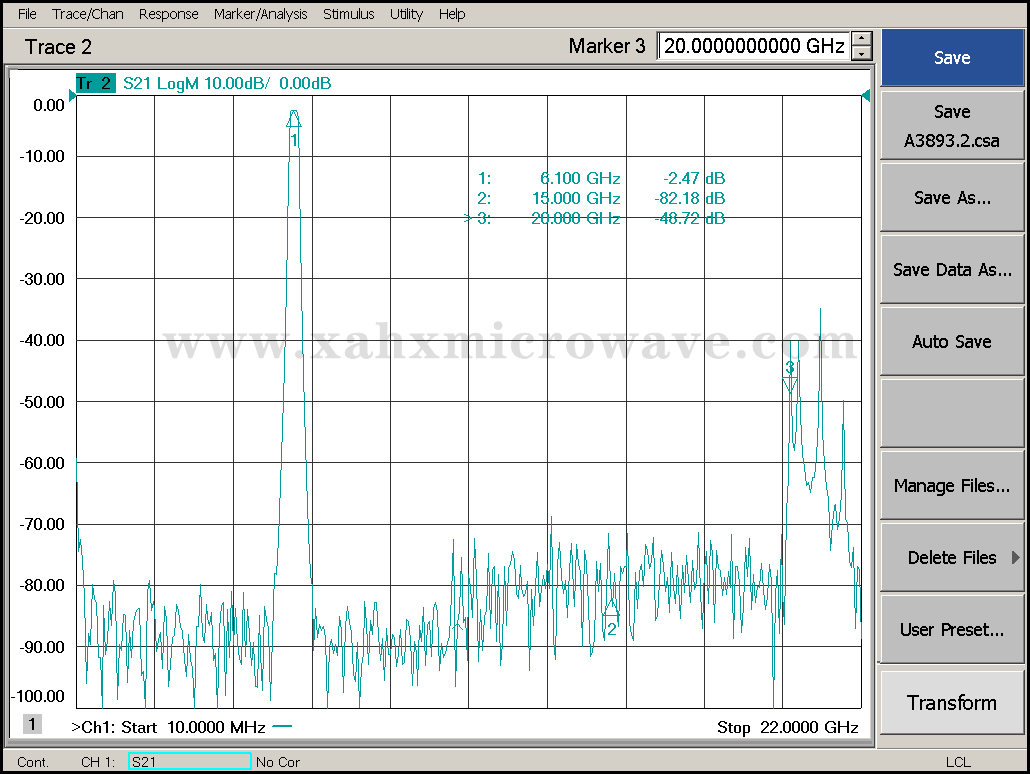Select marker 1 triangle at trace peak

pos(293,119)
